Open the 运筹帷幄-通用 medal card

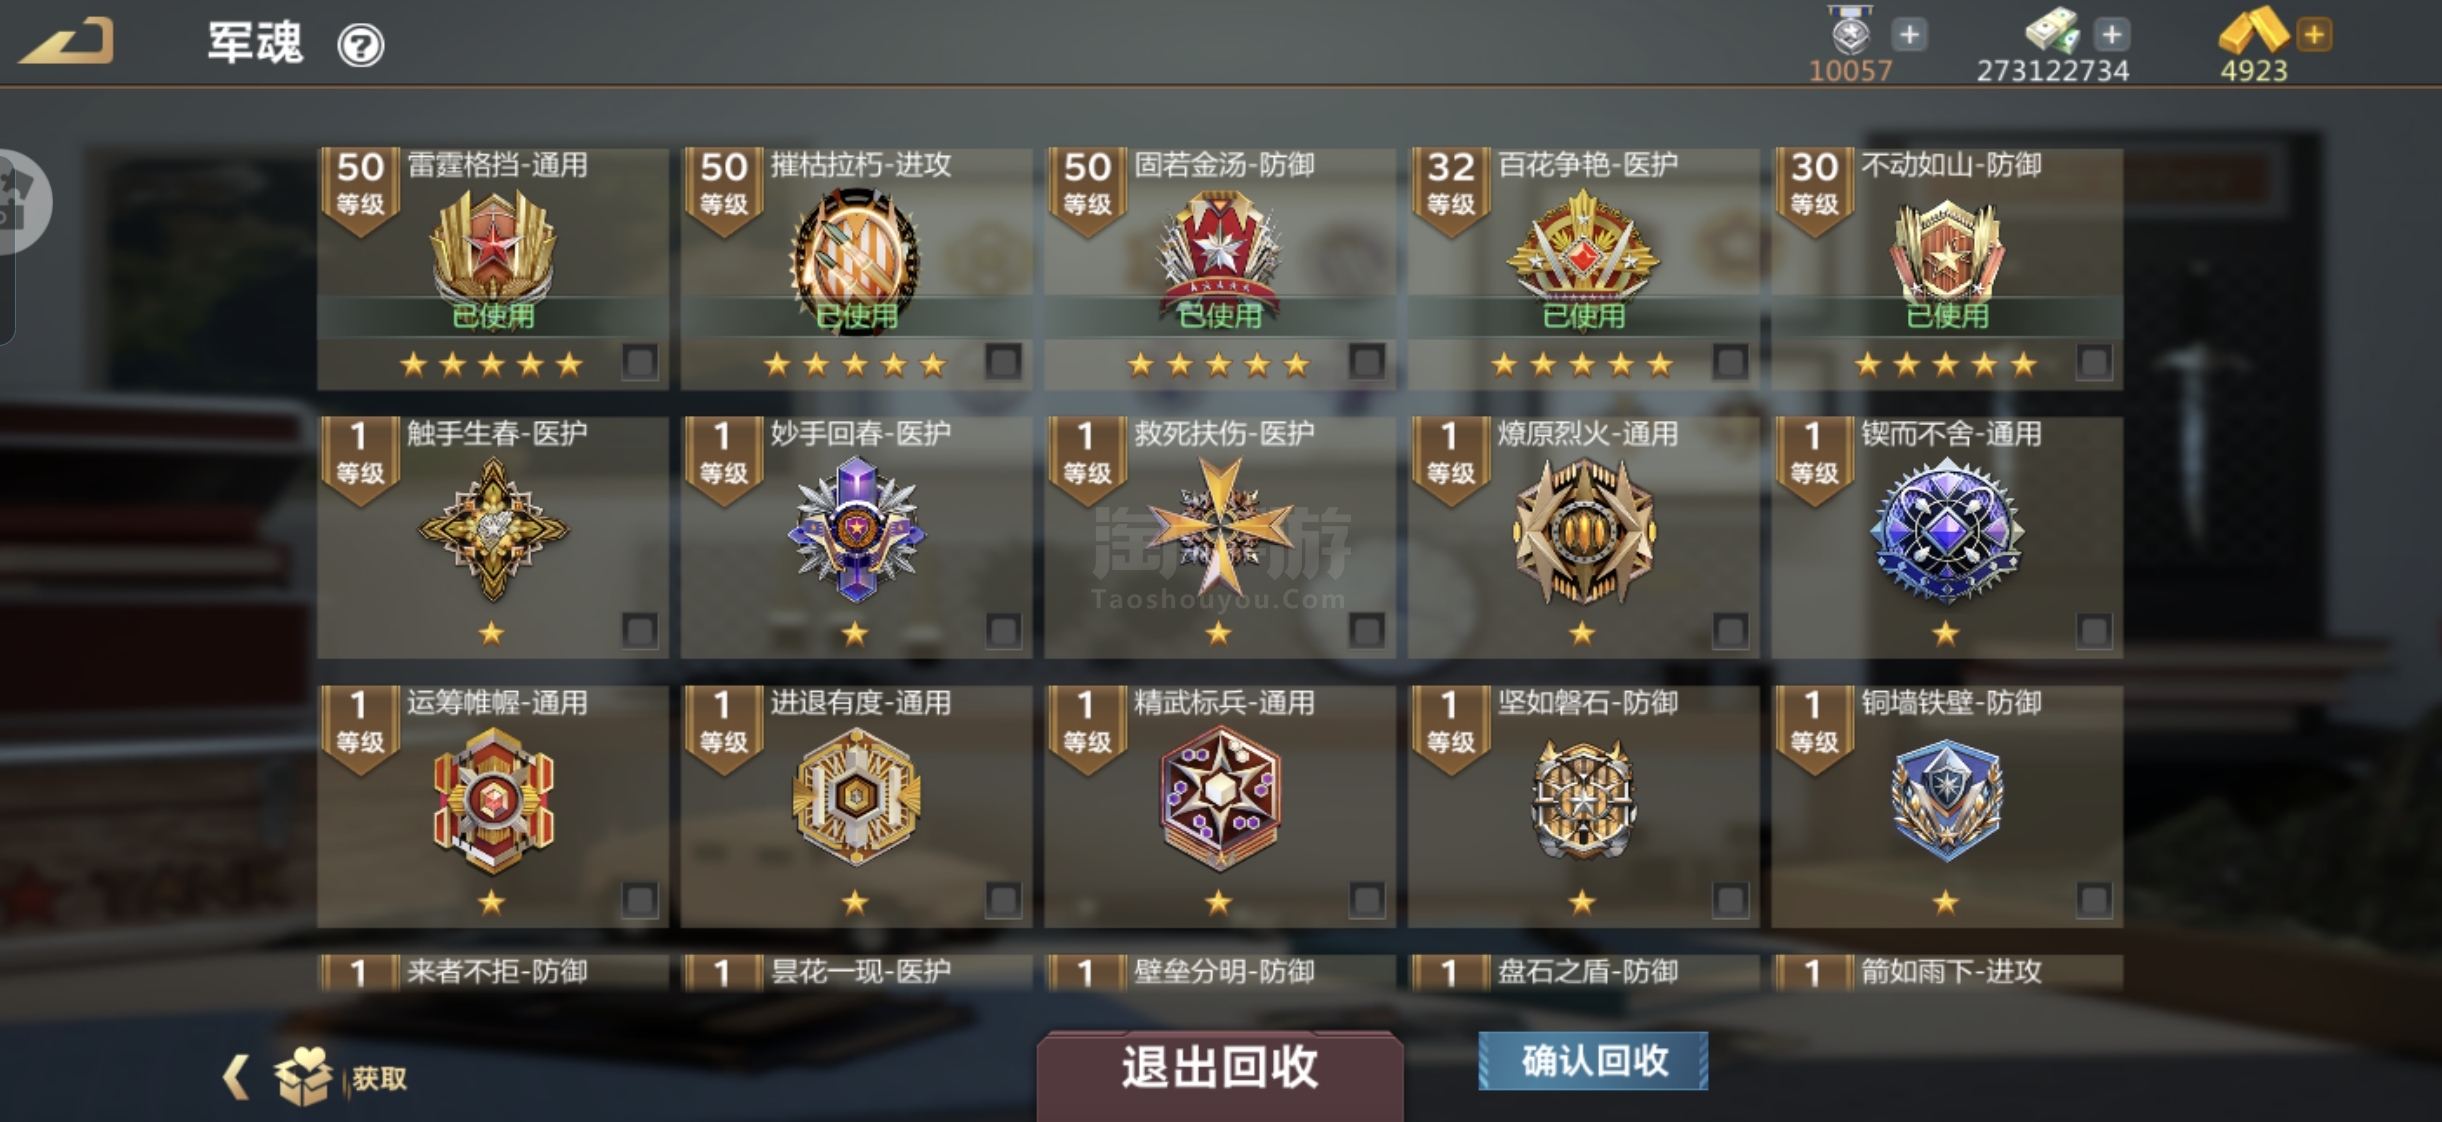(493, 806)
